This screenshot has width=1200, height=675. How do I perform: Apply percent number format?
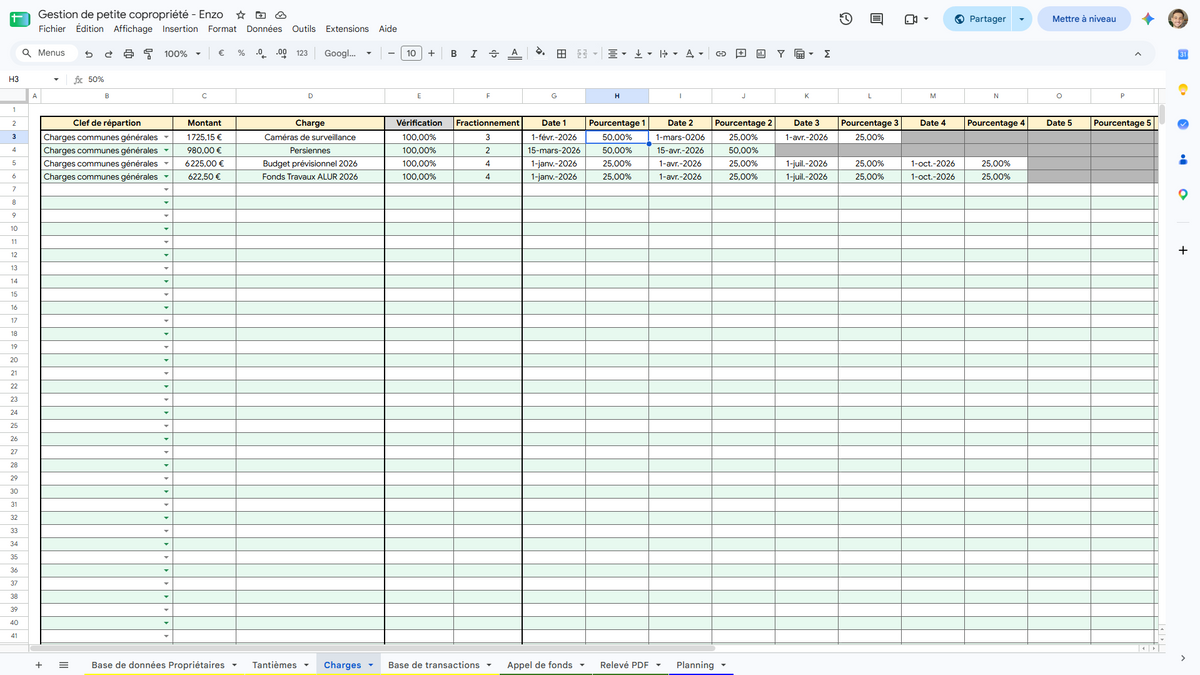[241, 53]
